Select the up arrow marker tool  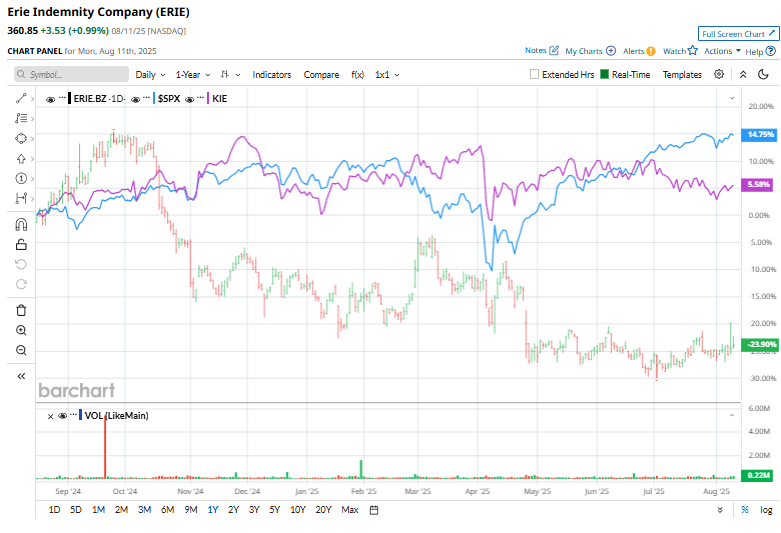tap(21, 159)
